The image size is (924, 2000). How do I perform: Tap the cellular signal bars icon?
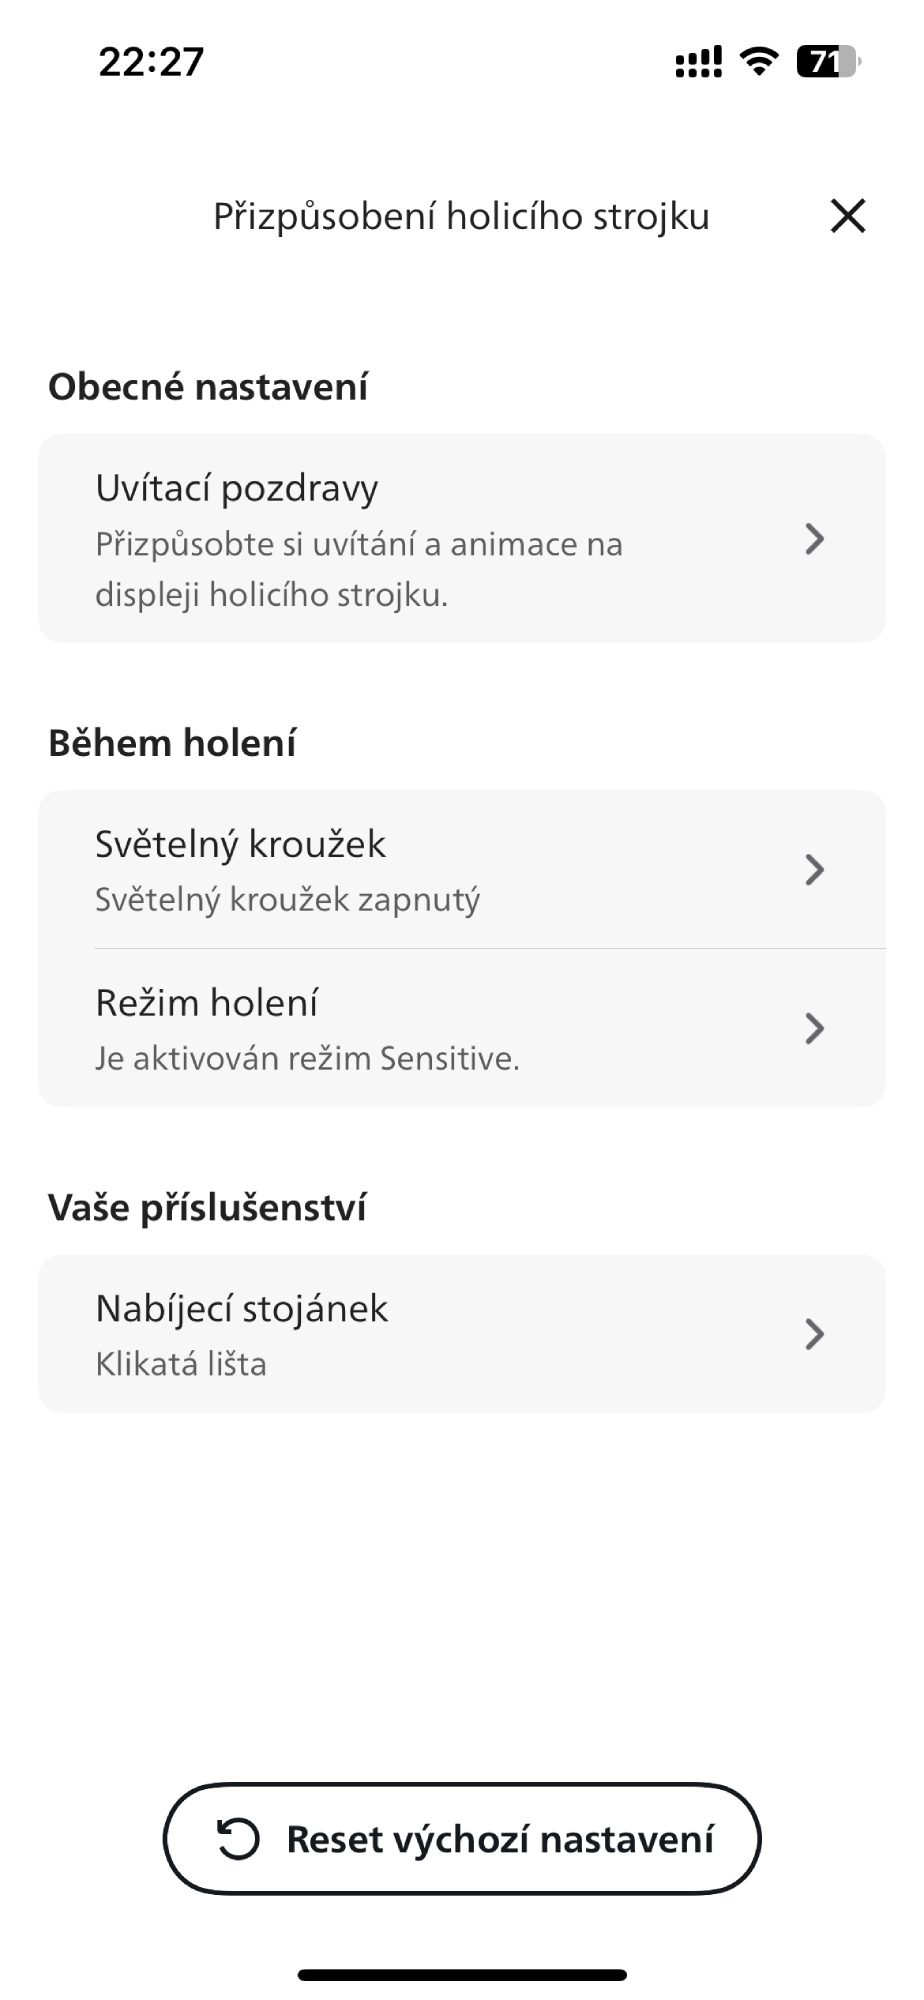click(698, 63)
